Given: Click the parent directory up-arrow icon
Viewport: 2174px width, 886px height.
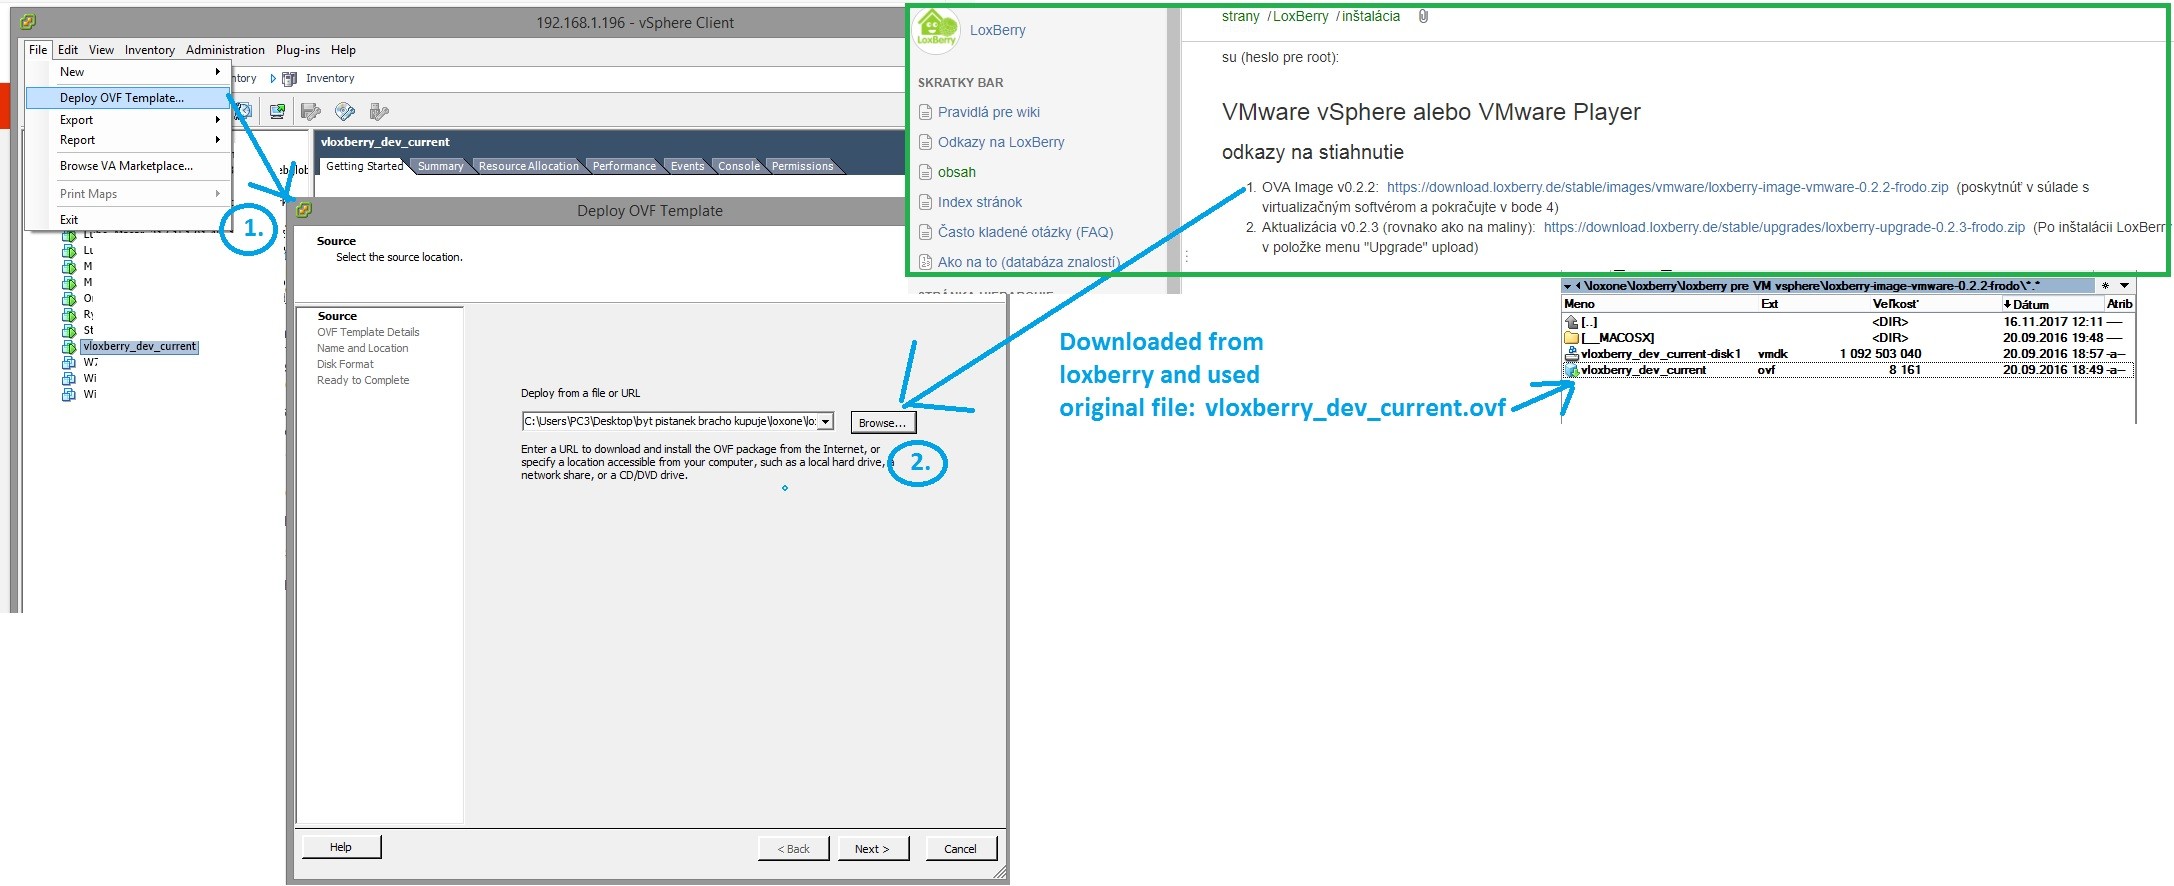Looking at the screenshot, I should pyautogui.click(x=1572, y=322).
